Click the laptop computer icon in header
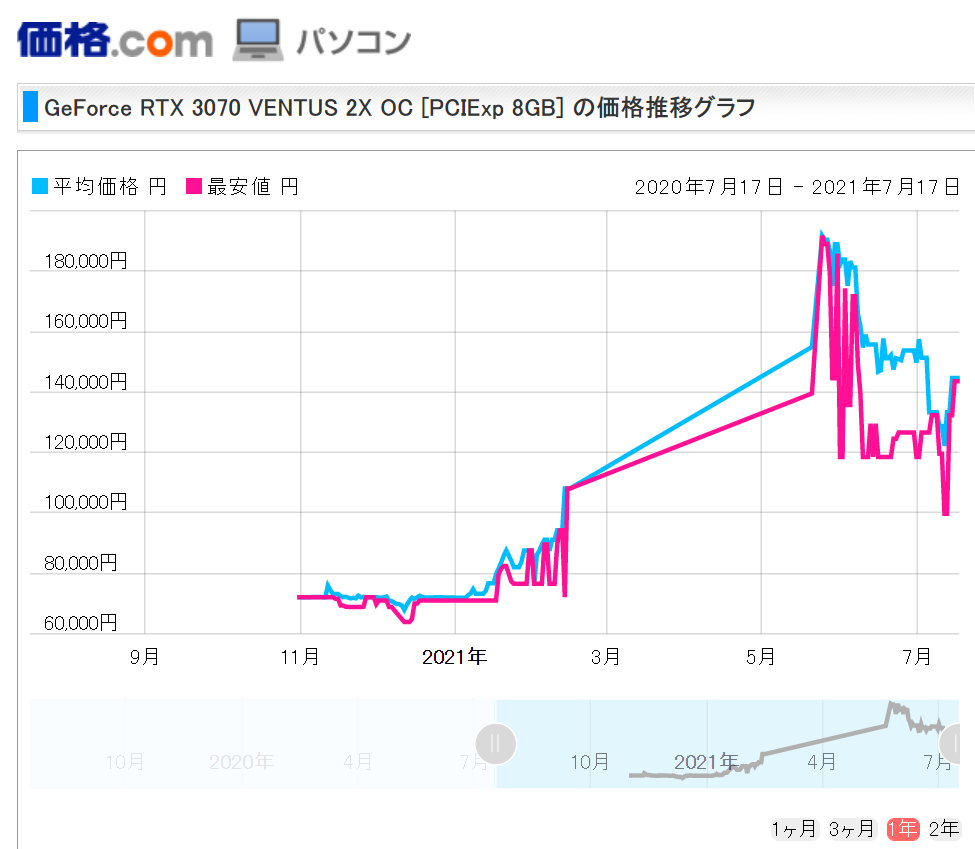Image resolution: width=975 pixels, height=849 pixels. click(x=259, y=40)
